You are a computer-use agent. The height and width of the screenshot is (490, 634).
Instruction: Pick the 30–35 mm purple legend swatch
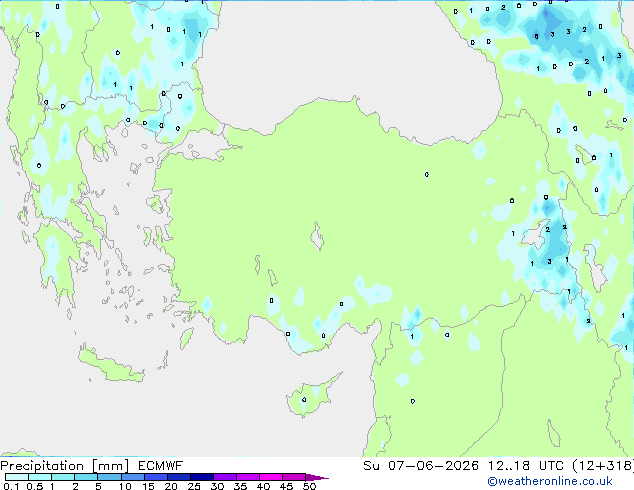[224, 477]
